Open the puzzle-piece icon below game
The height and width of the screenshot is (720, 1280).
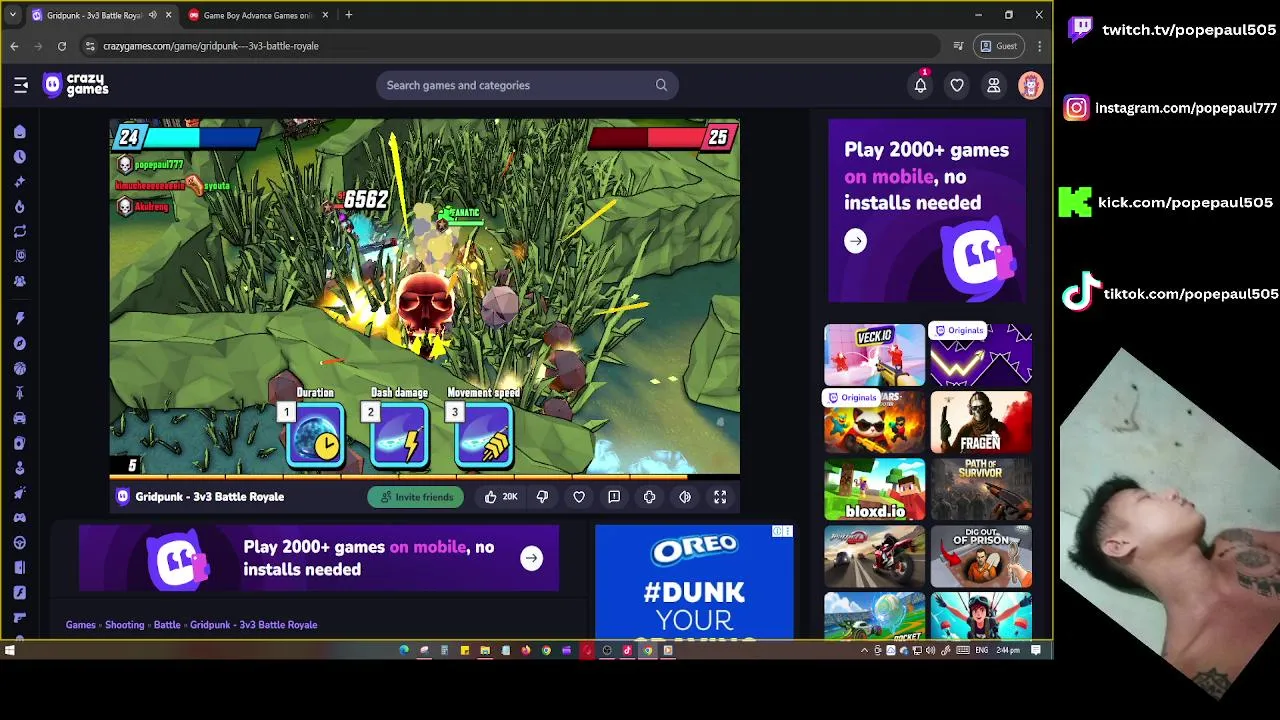[649, 497]
